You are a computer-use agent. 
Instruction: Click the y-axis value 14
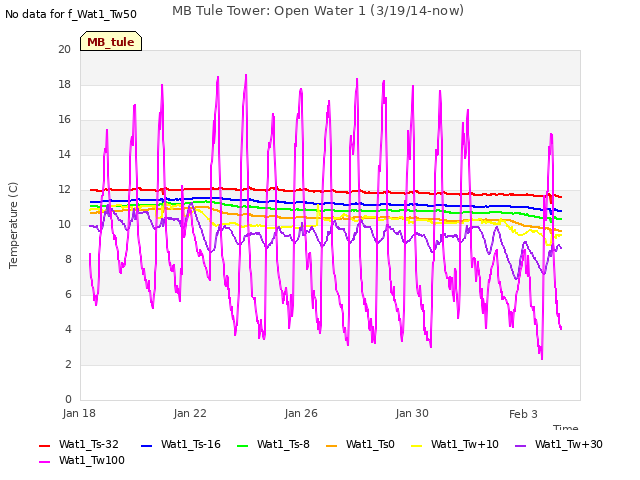pos(64,154)
